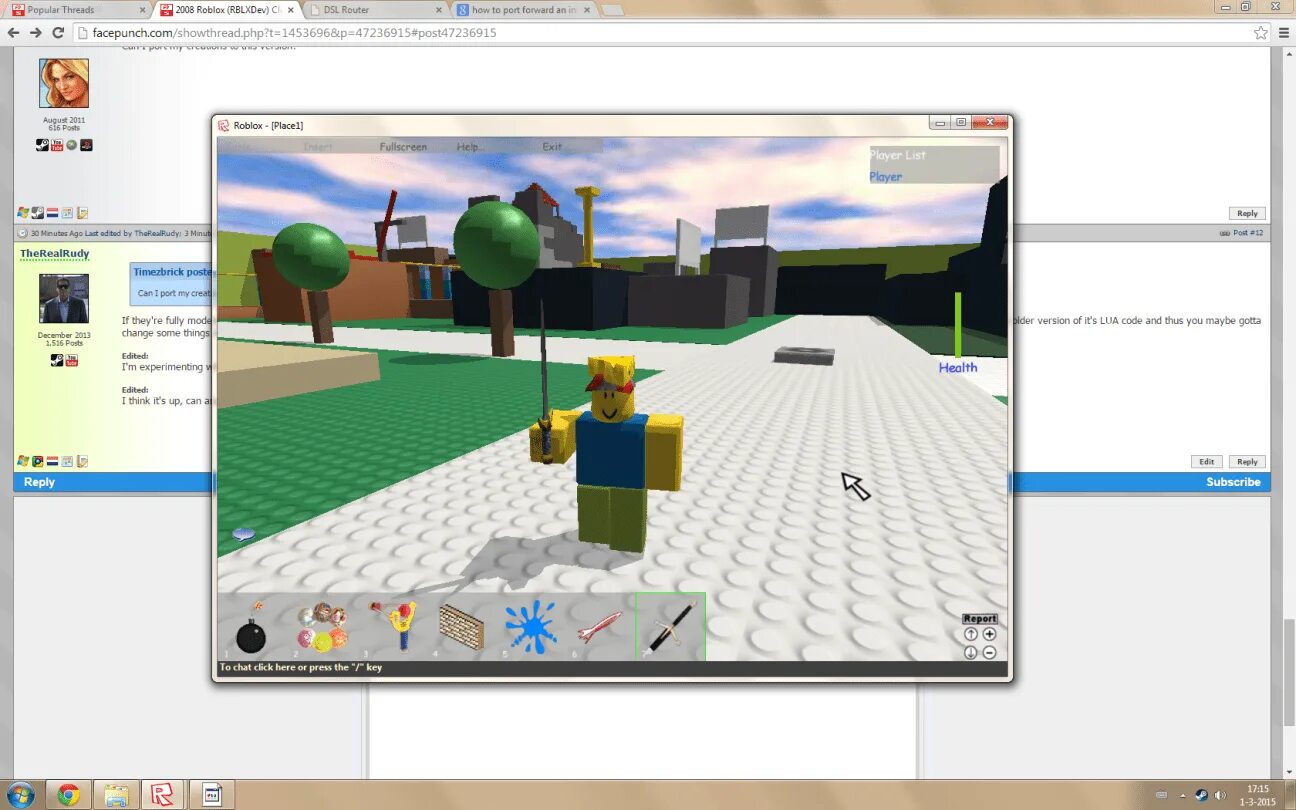Select the bomb tool in slot 1
Viewport: 1296px width, 810px height.
pyautogui.click(x=251, y=630)
